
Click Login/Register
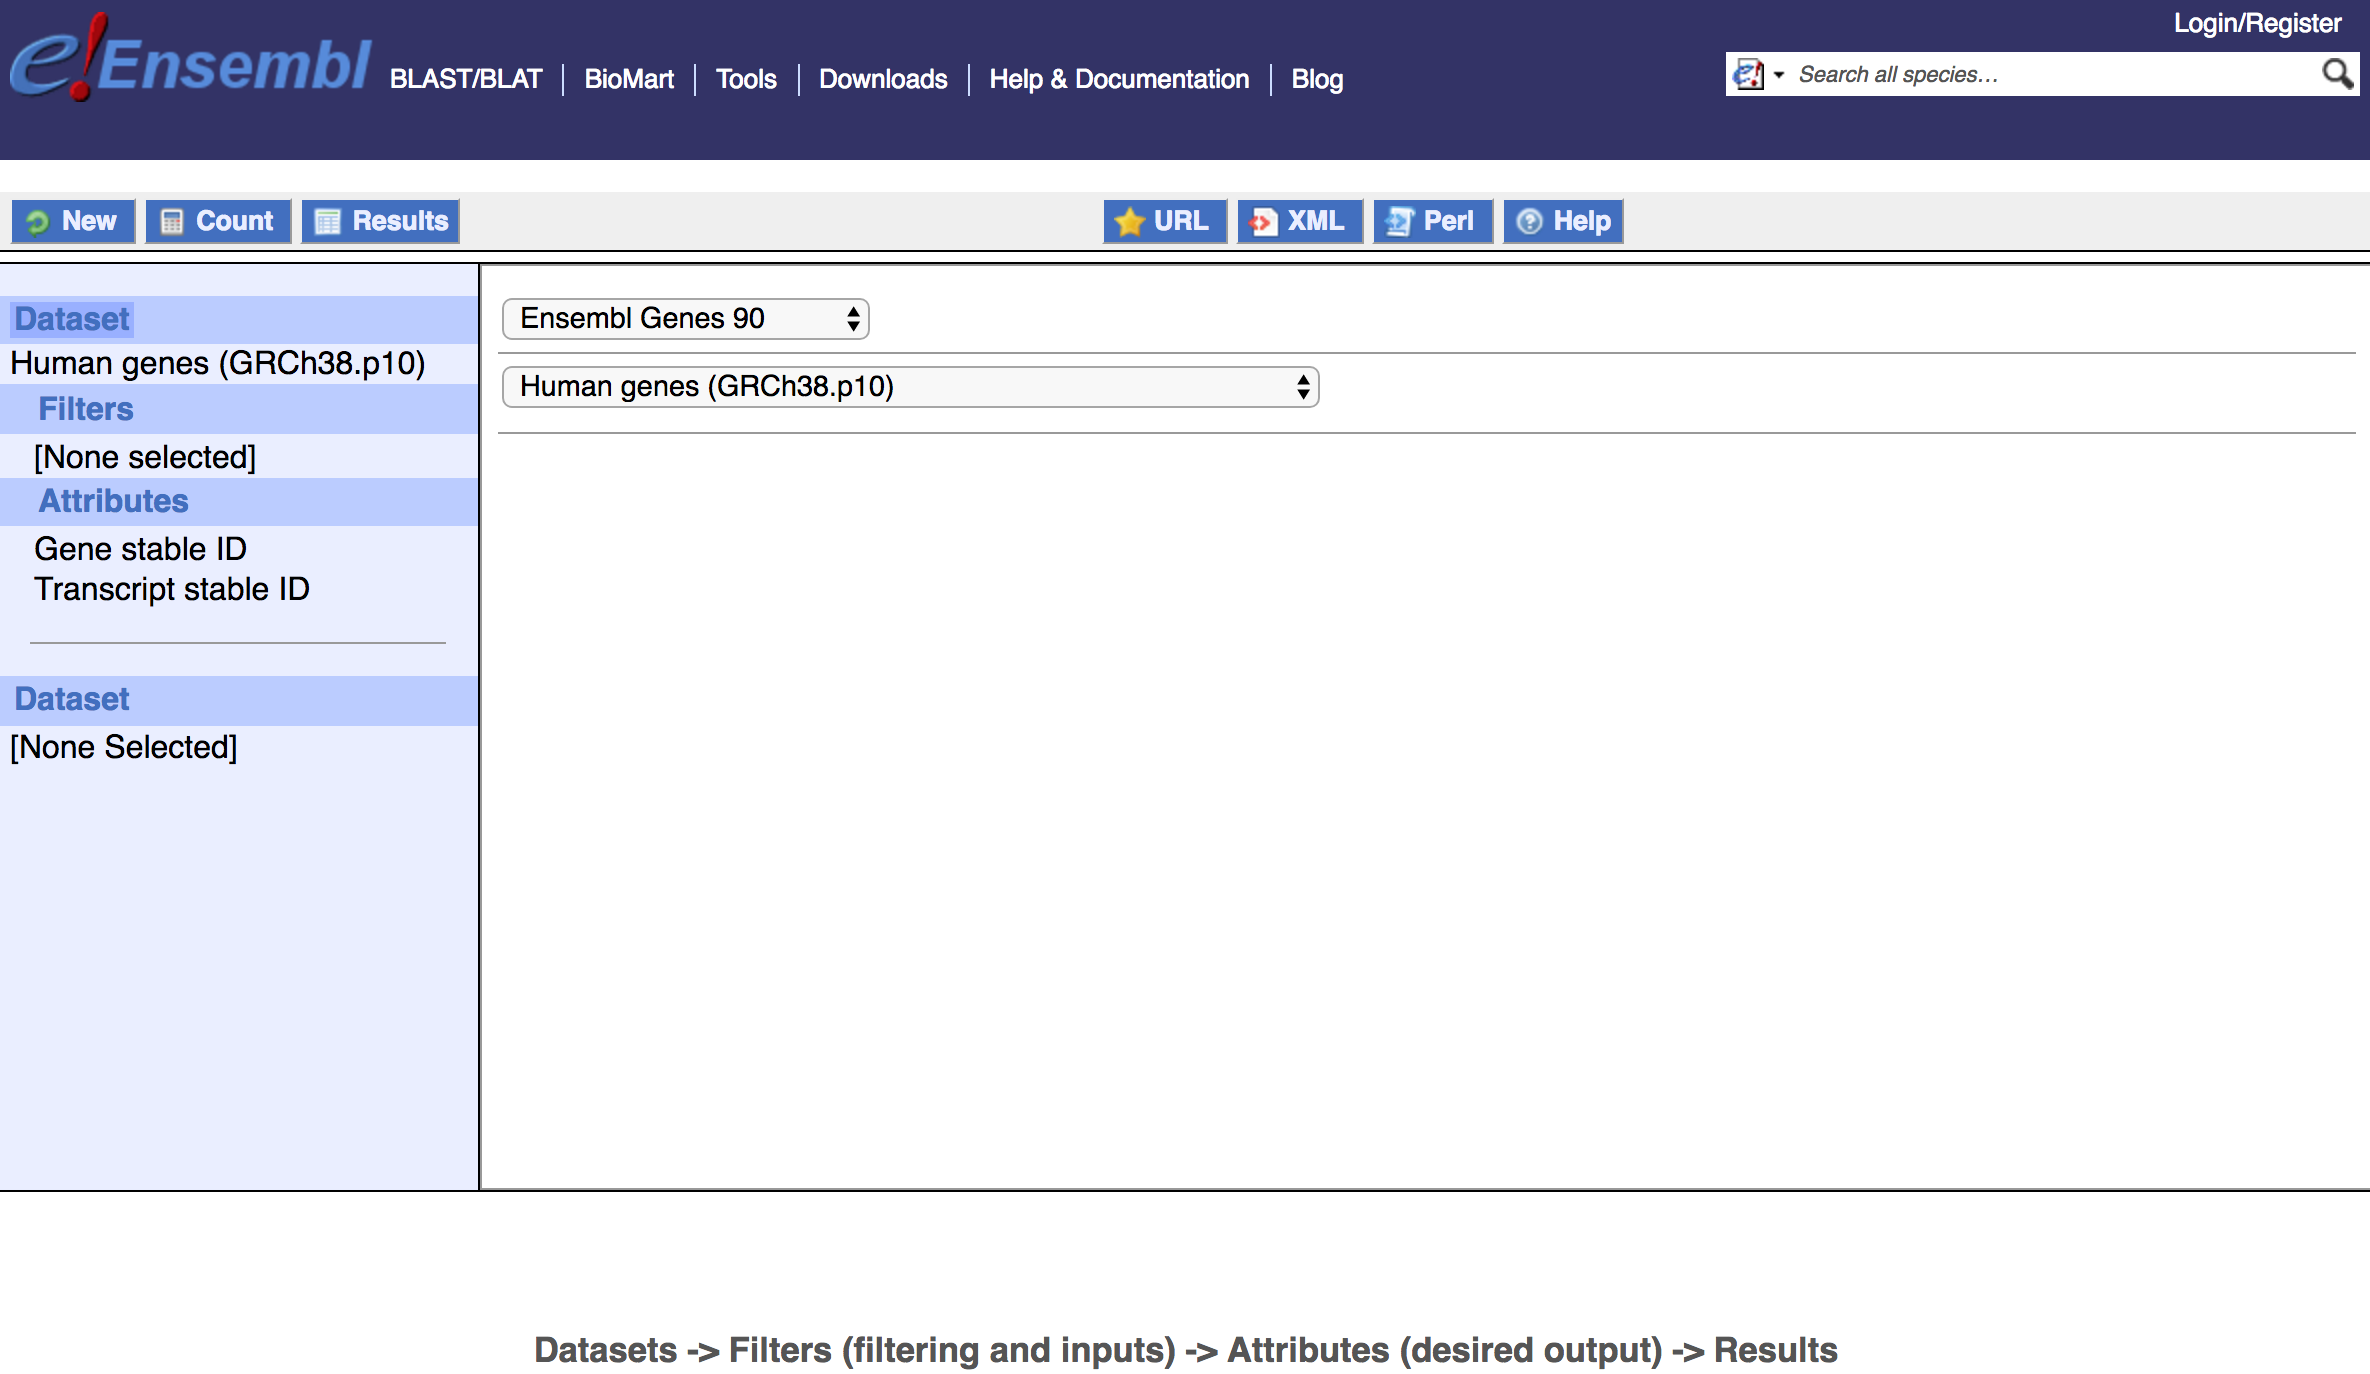[x=2257, y=23]
